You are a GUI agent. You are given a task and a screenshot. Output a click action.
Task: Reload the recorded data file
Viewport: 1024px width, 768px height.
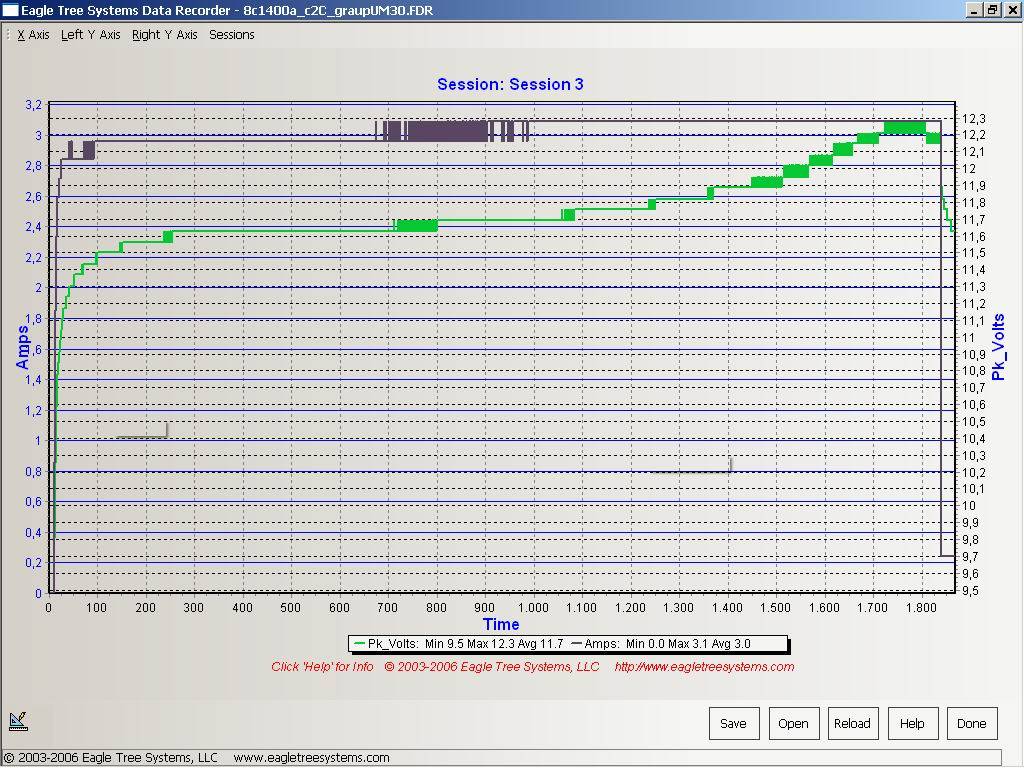tap(852, 723)
